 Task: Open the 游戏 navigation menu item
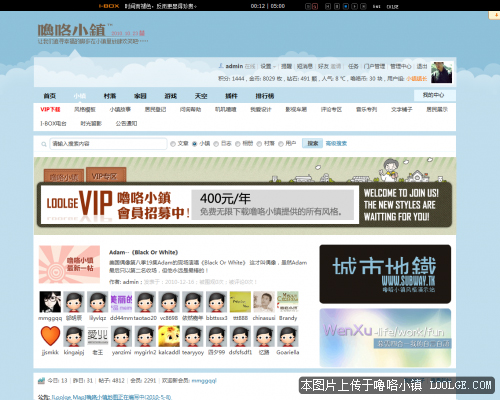[171, 96]
